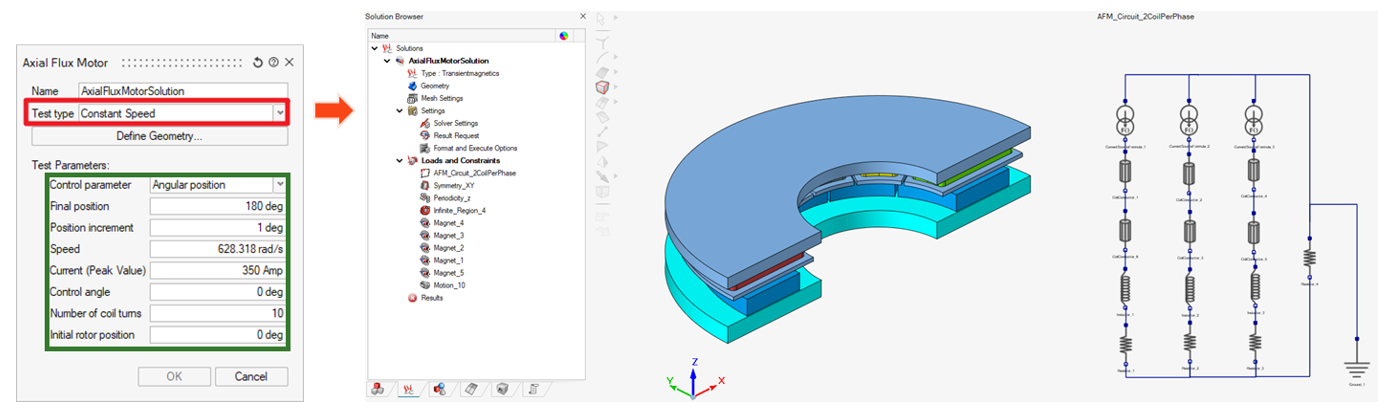Select the Motion_10 item in tree
1391x415 pixels.
click(x=449, y=285)
